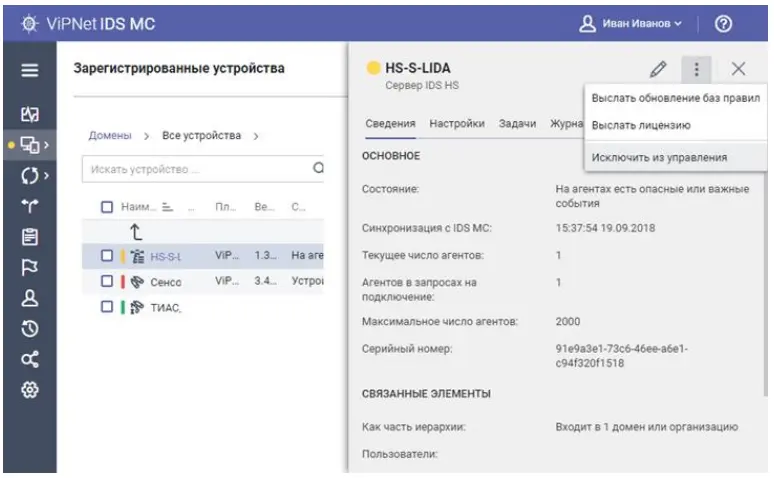Close the HS-S-LIDA details panel
Viewport: 774px width, 478px height.
click(738, 69)
